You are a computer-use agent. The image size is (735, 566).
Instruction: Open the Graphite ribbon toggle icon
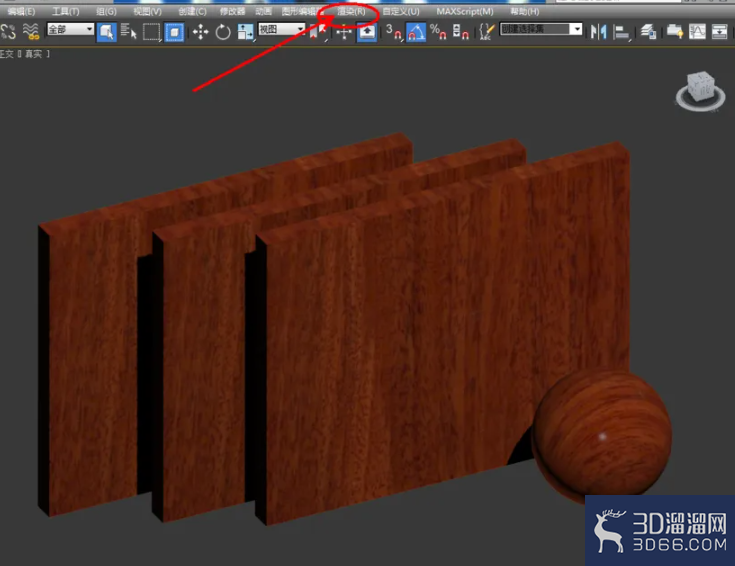675,32
